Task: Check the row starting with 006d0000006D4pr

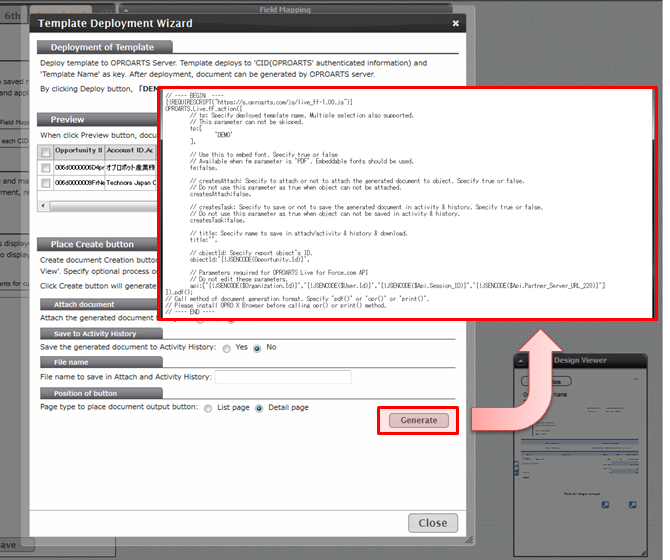Action: coord(46,167)
